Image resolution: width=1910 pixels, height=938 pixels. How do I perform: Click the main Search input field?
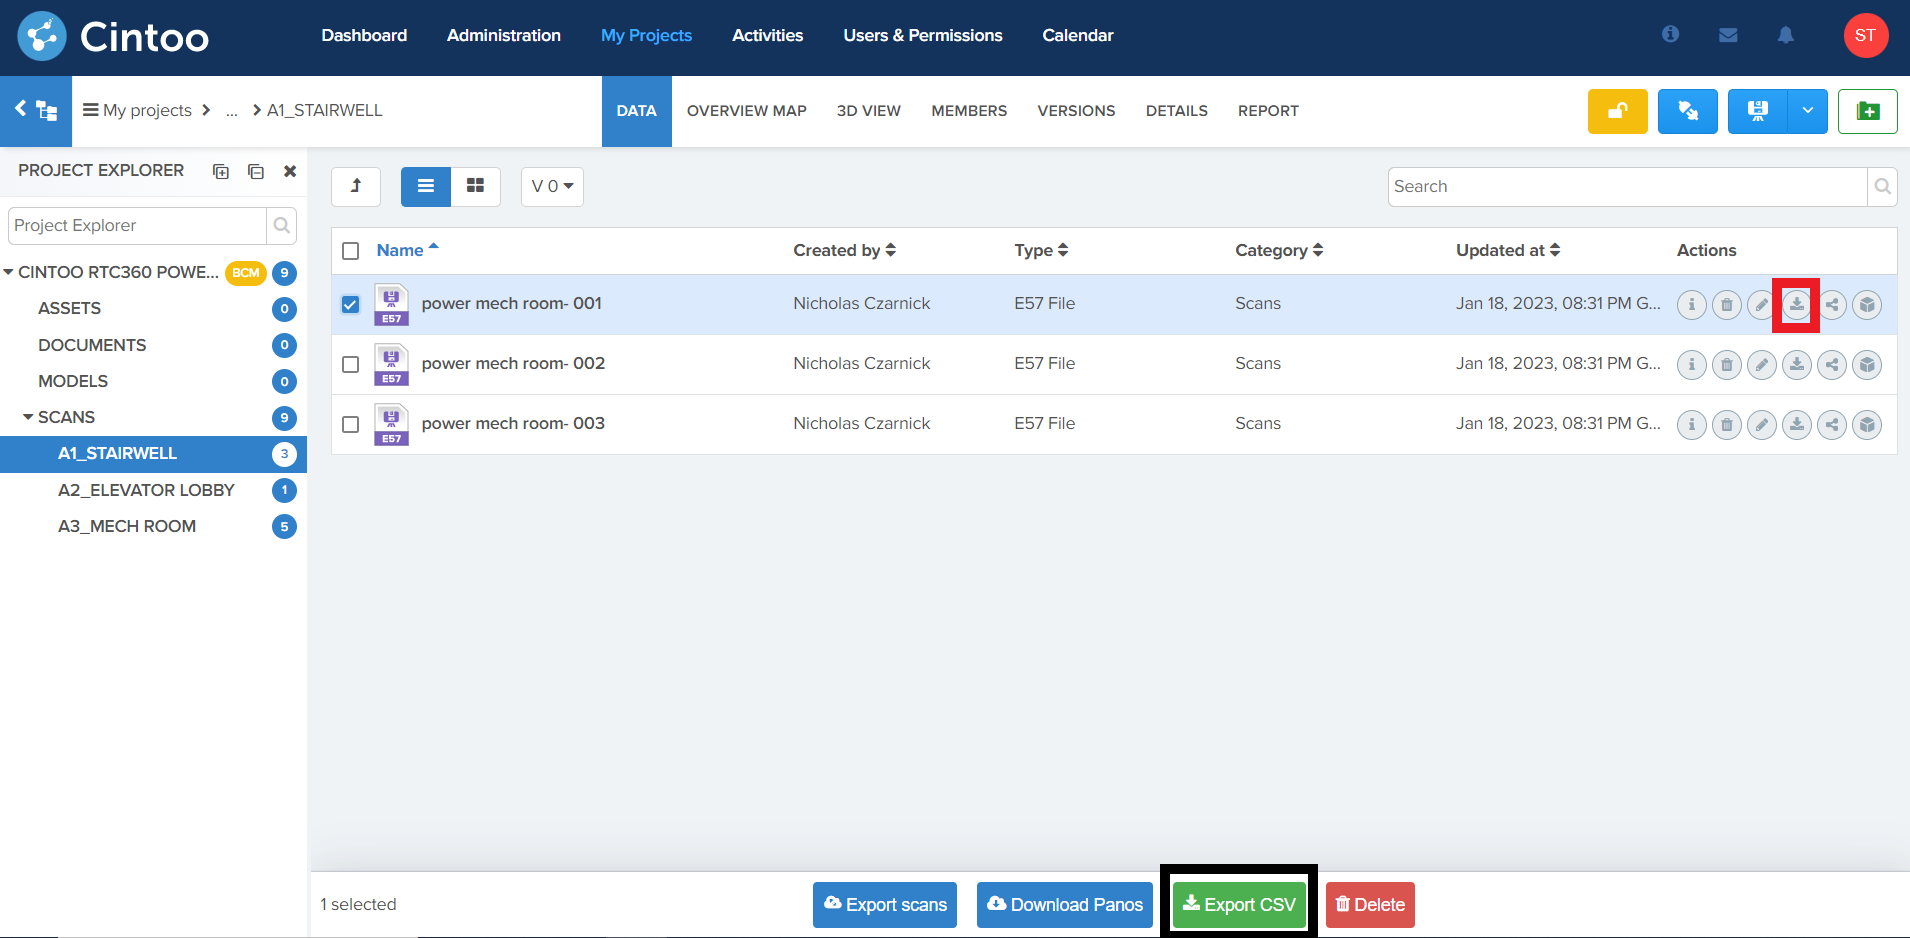click(1627, 186)
